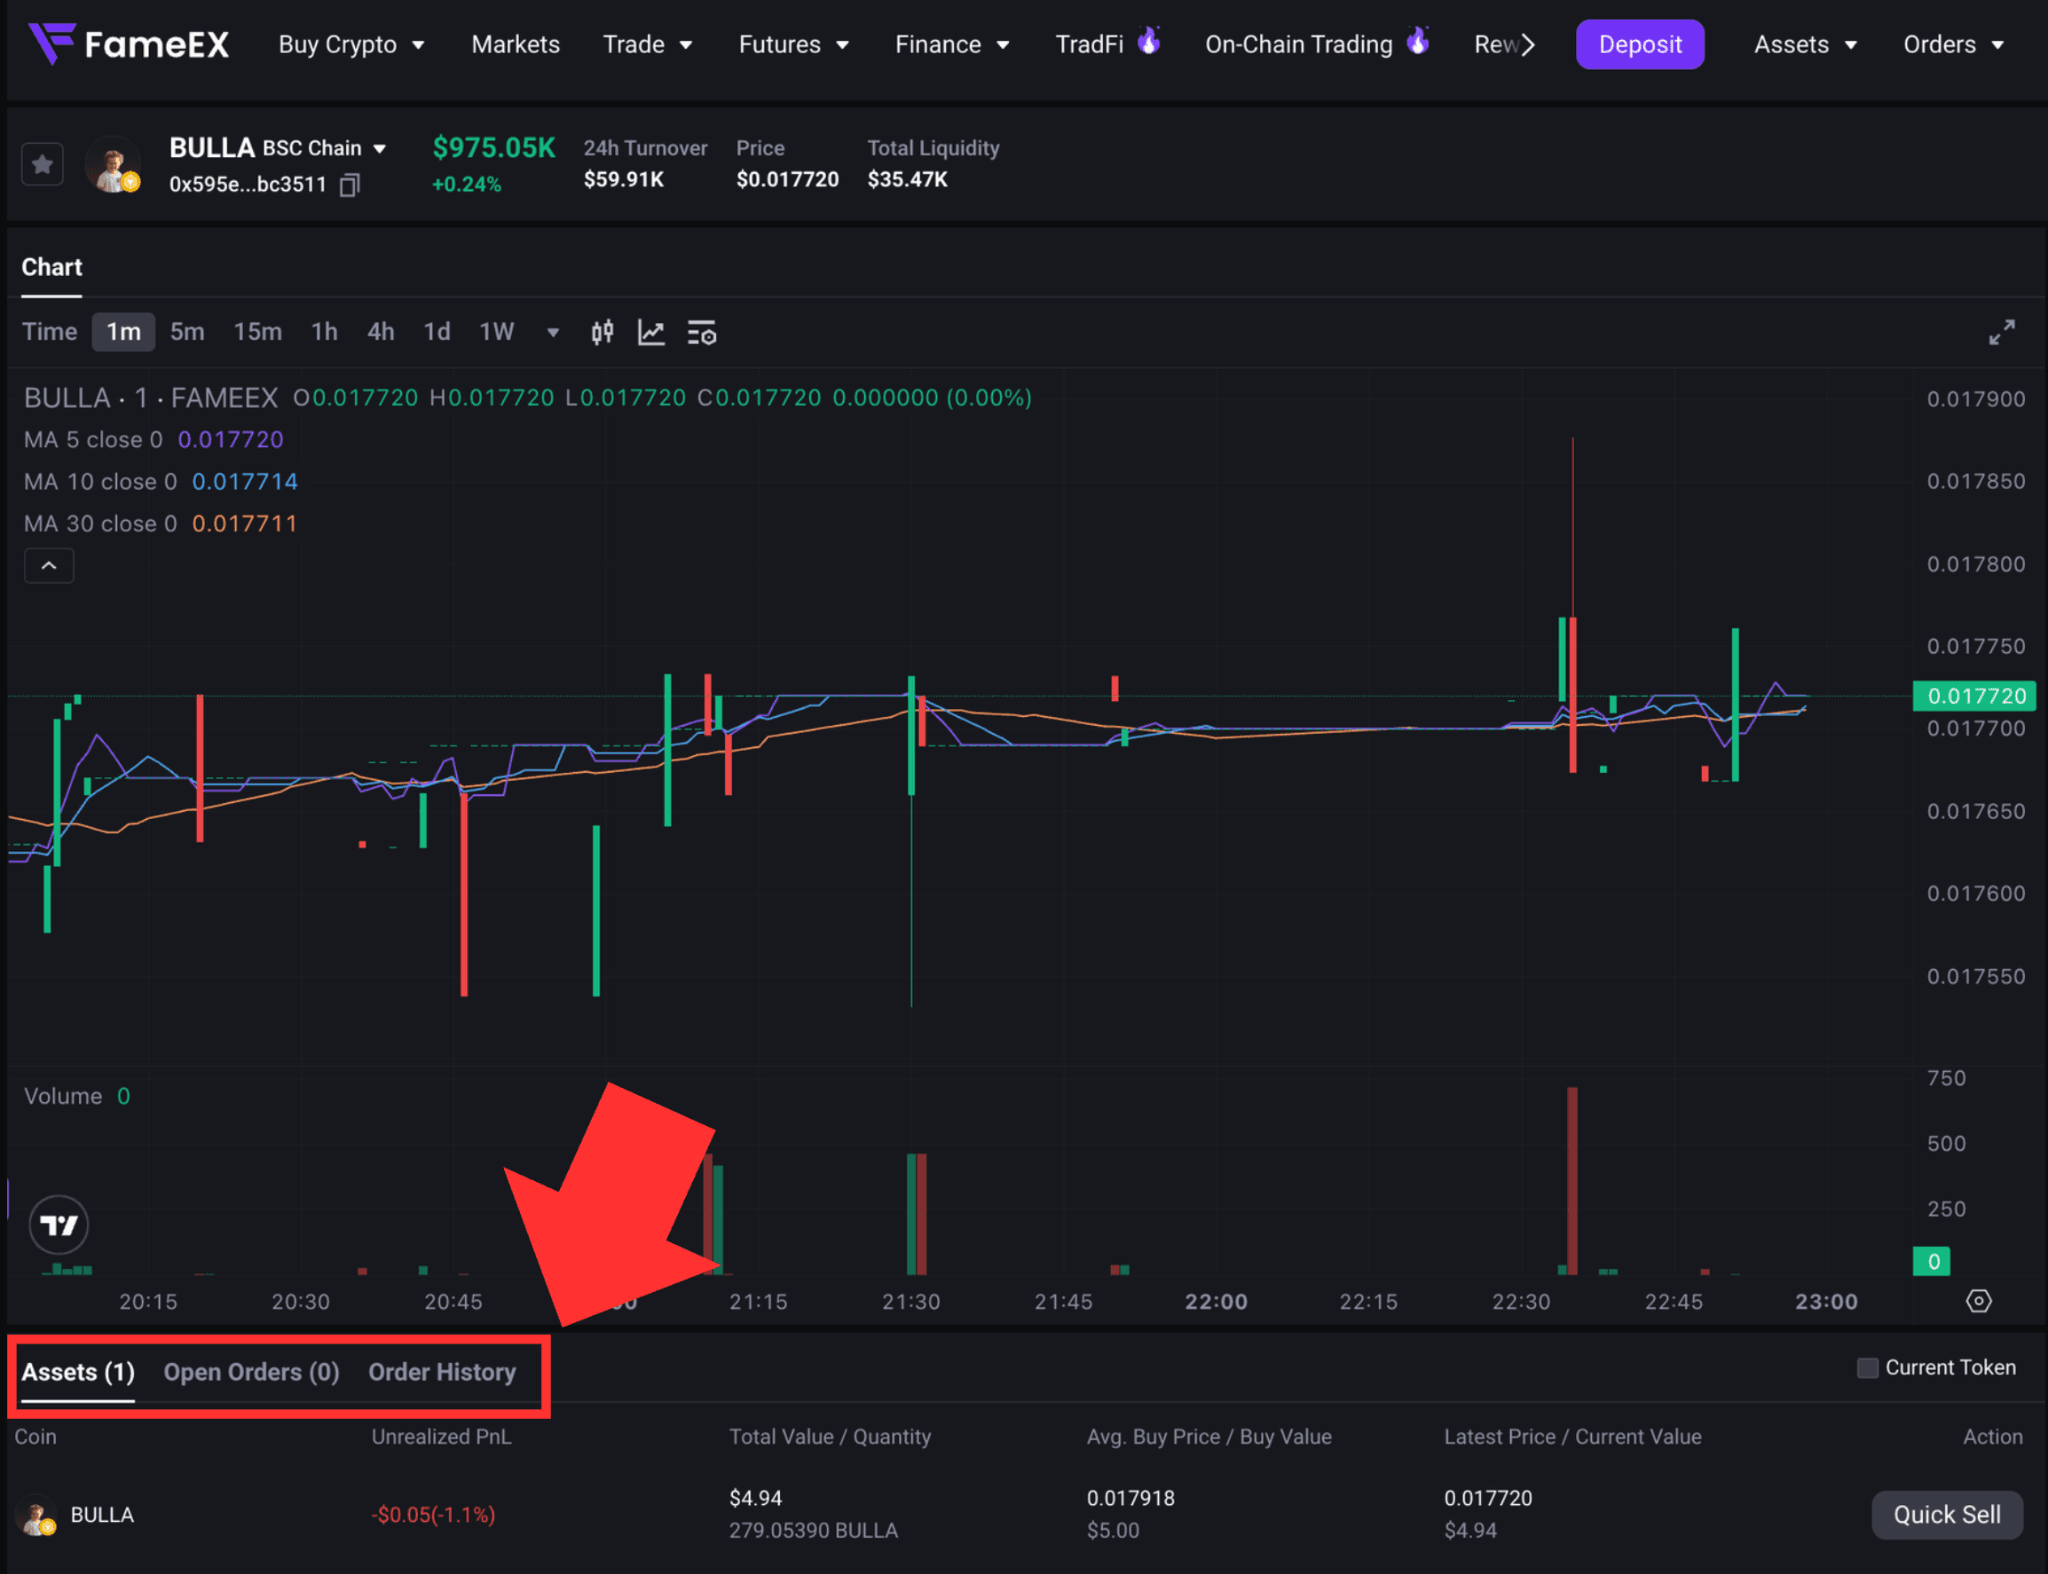Select the 4h timeframe

point(380,332)
